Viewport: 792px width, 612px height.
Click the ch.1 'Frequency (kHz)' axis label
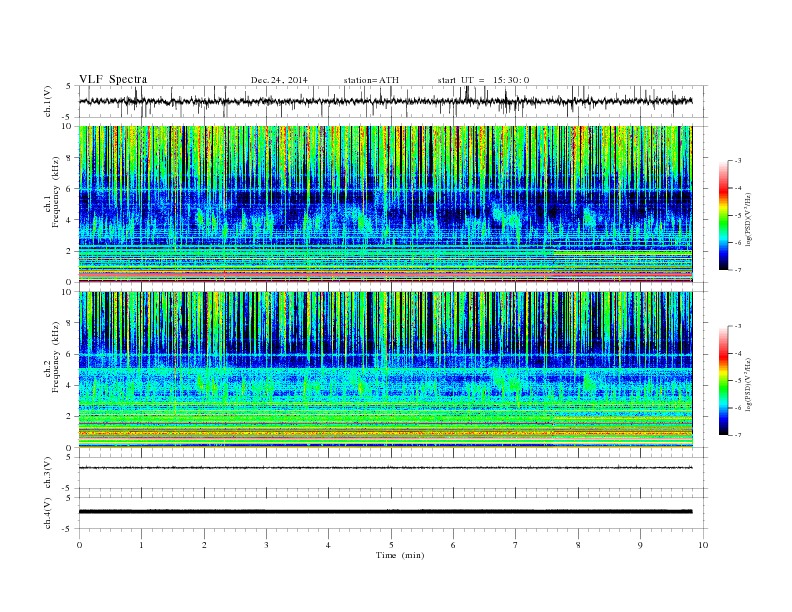(x=56, y=192)
